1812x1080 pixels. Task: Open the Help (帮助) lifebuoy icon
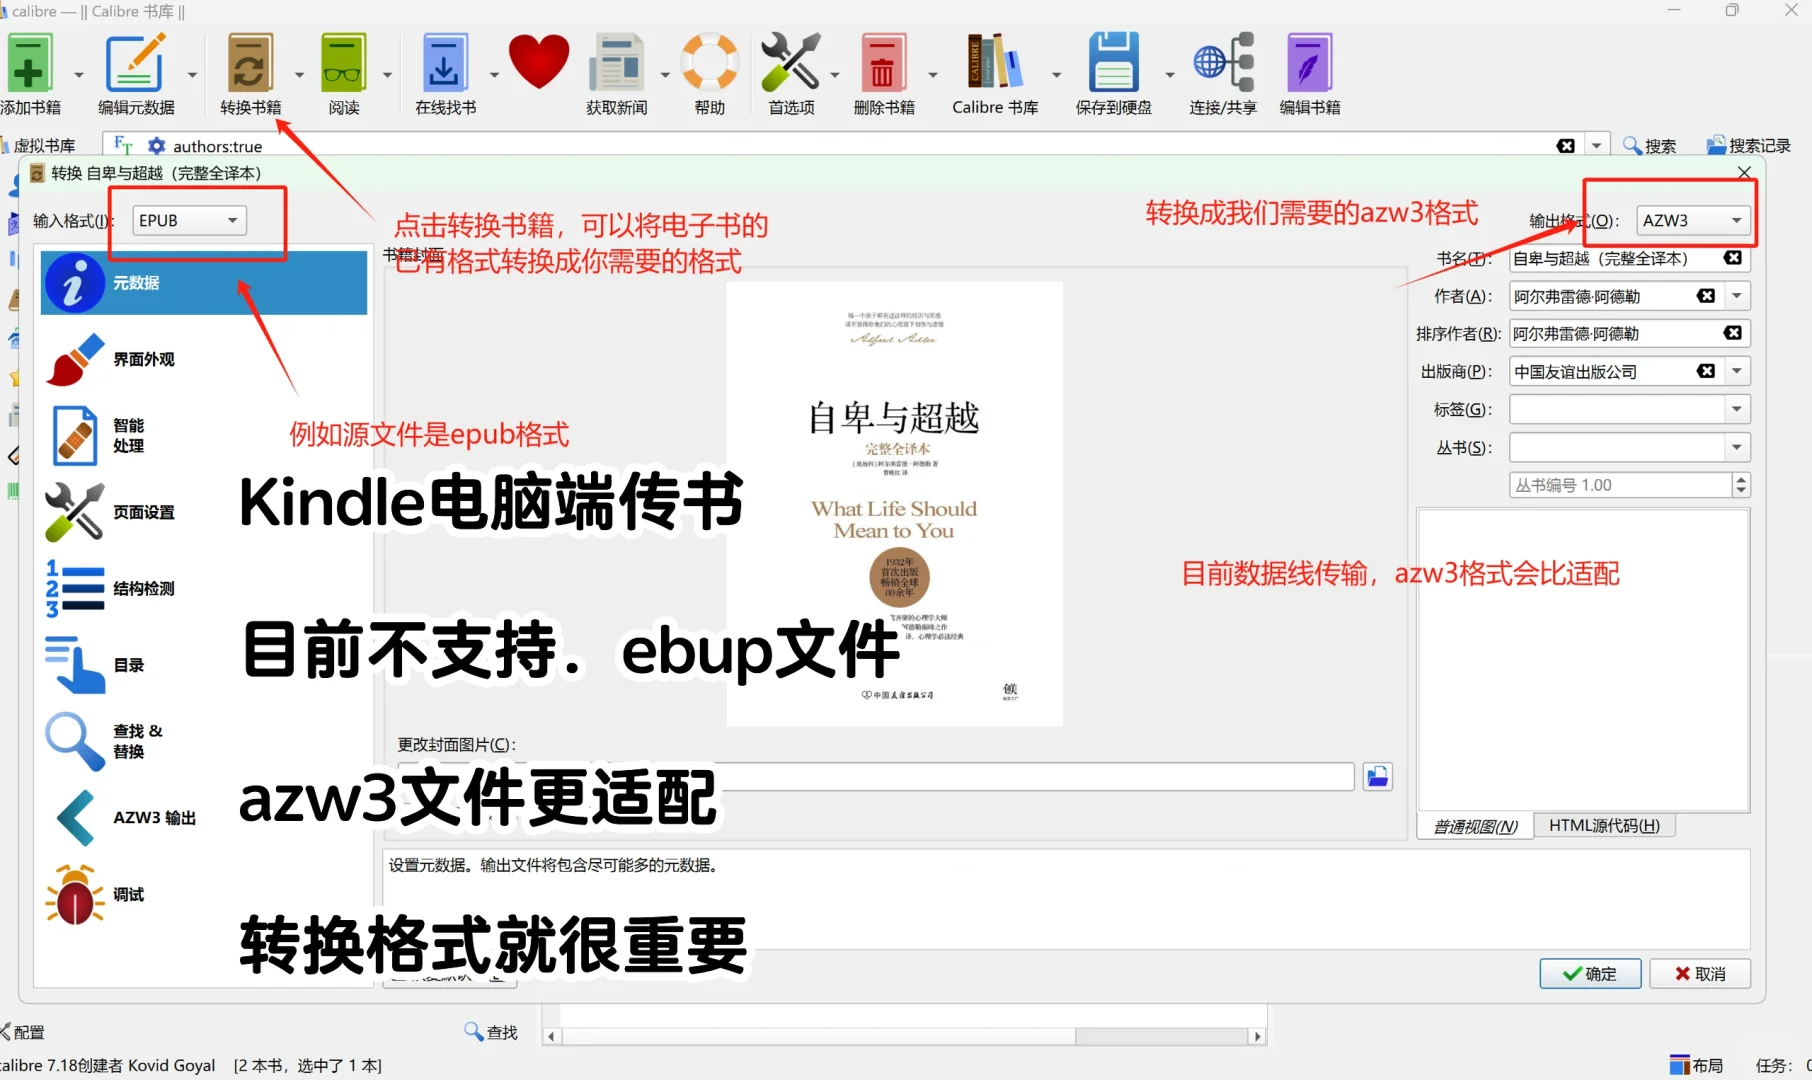pos(710,64)
